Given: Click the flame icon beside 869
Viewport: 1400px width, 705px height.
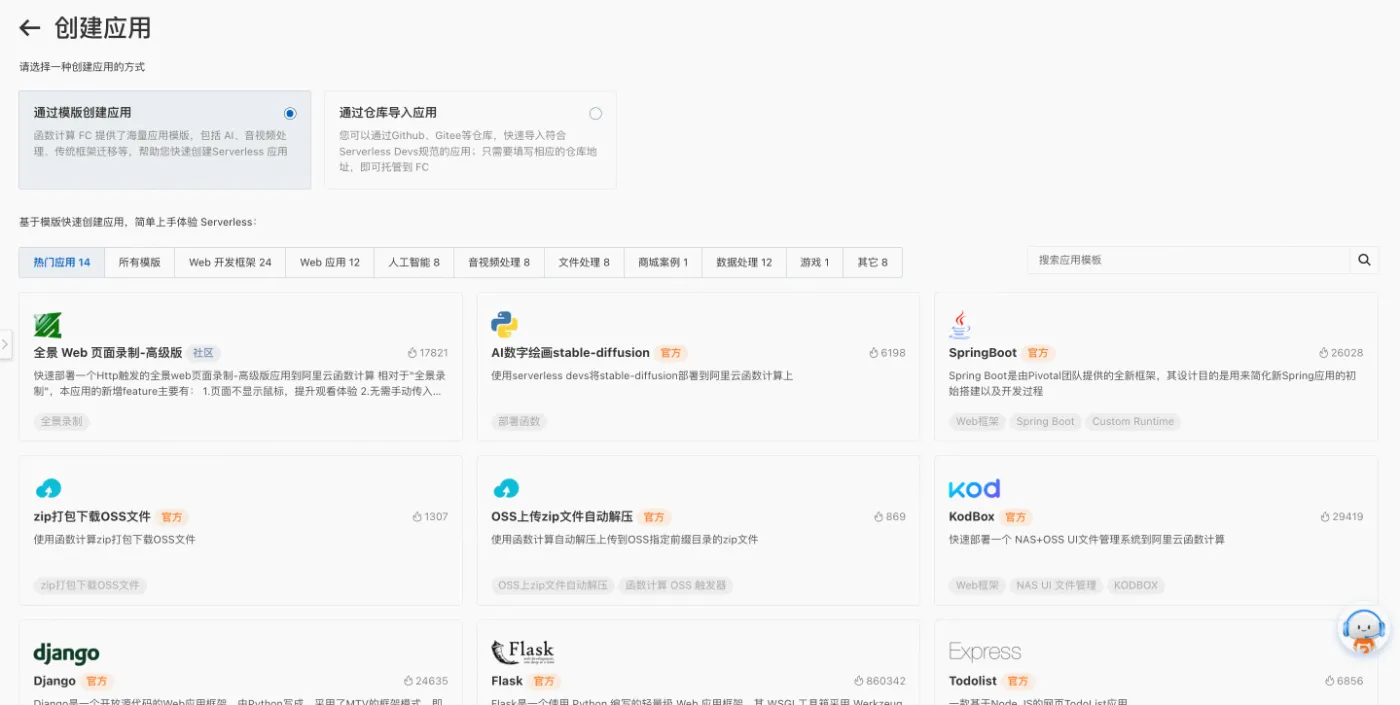Looking at the screenshot, I should pos(879,517).
